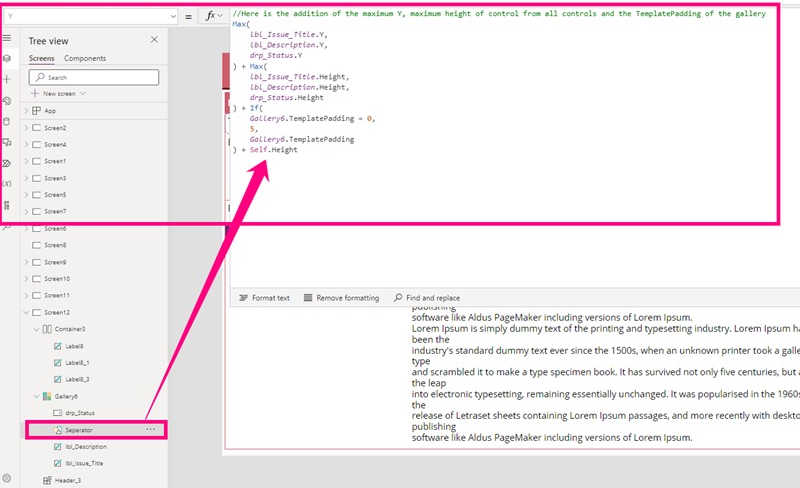Screen dimensions: 800x488
Task: Click the Remove formatting button label
Action: click(347, 298)
